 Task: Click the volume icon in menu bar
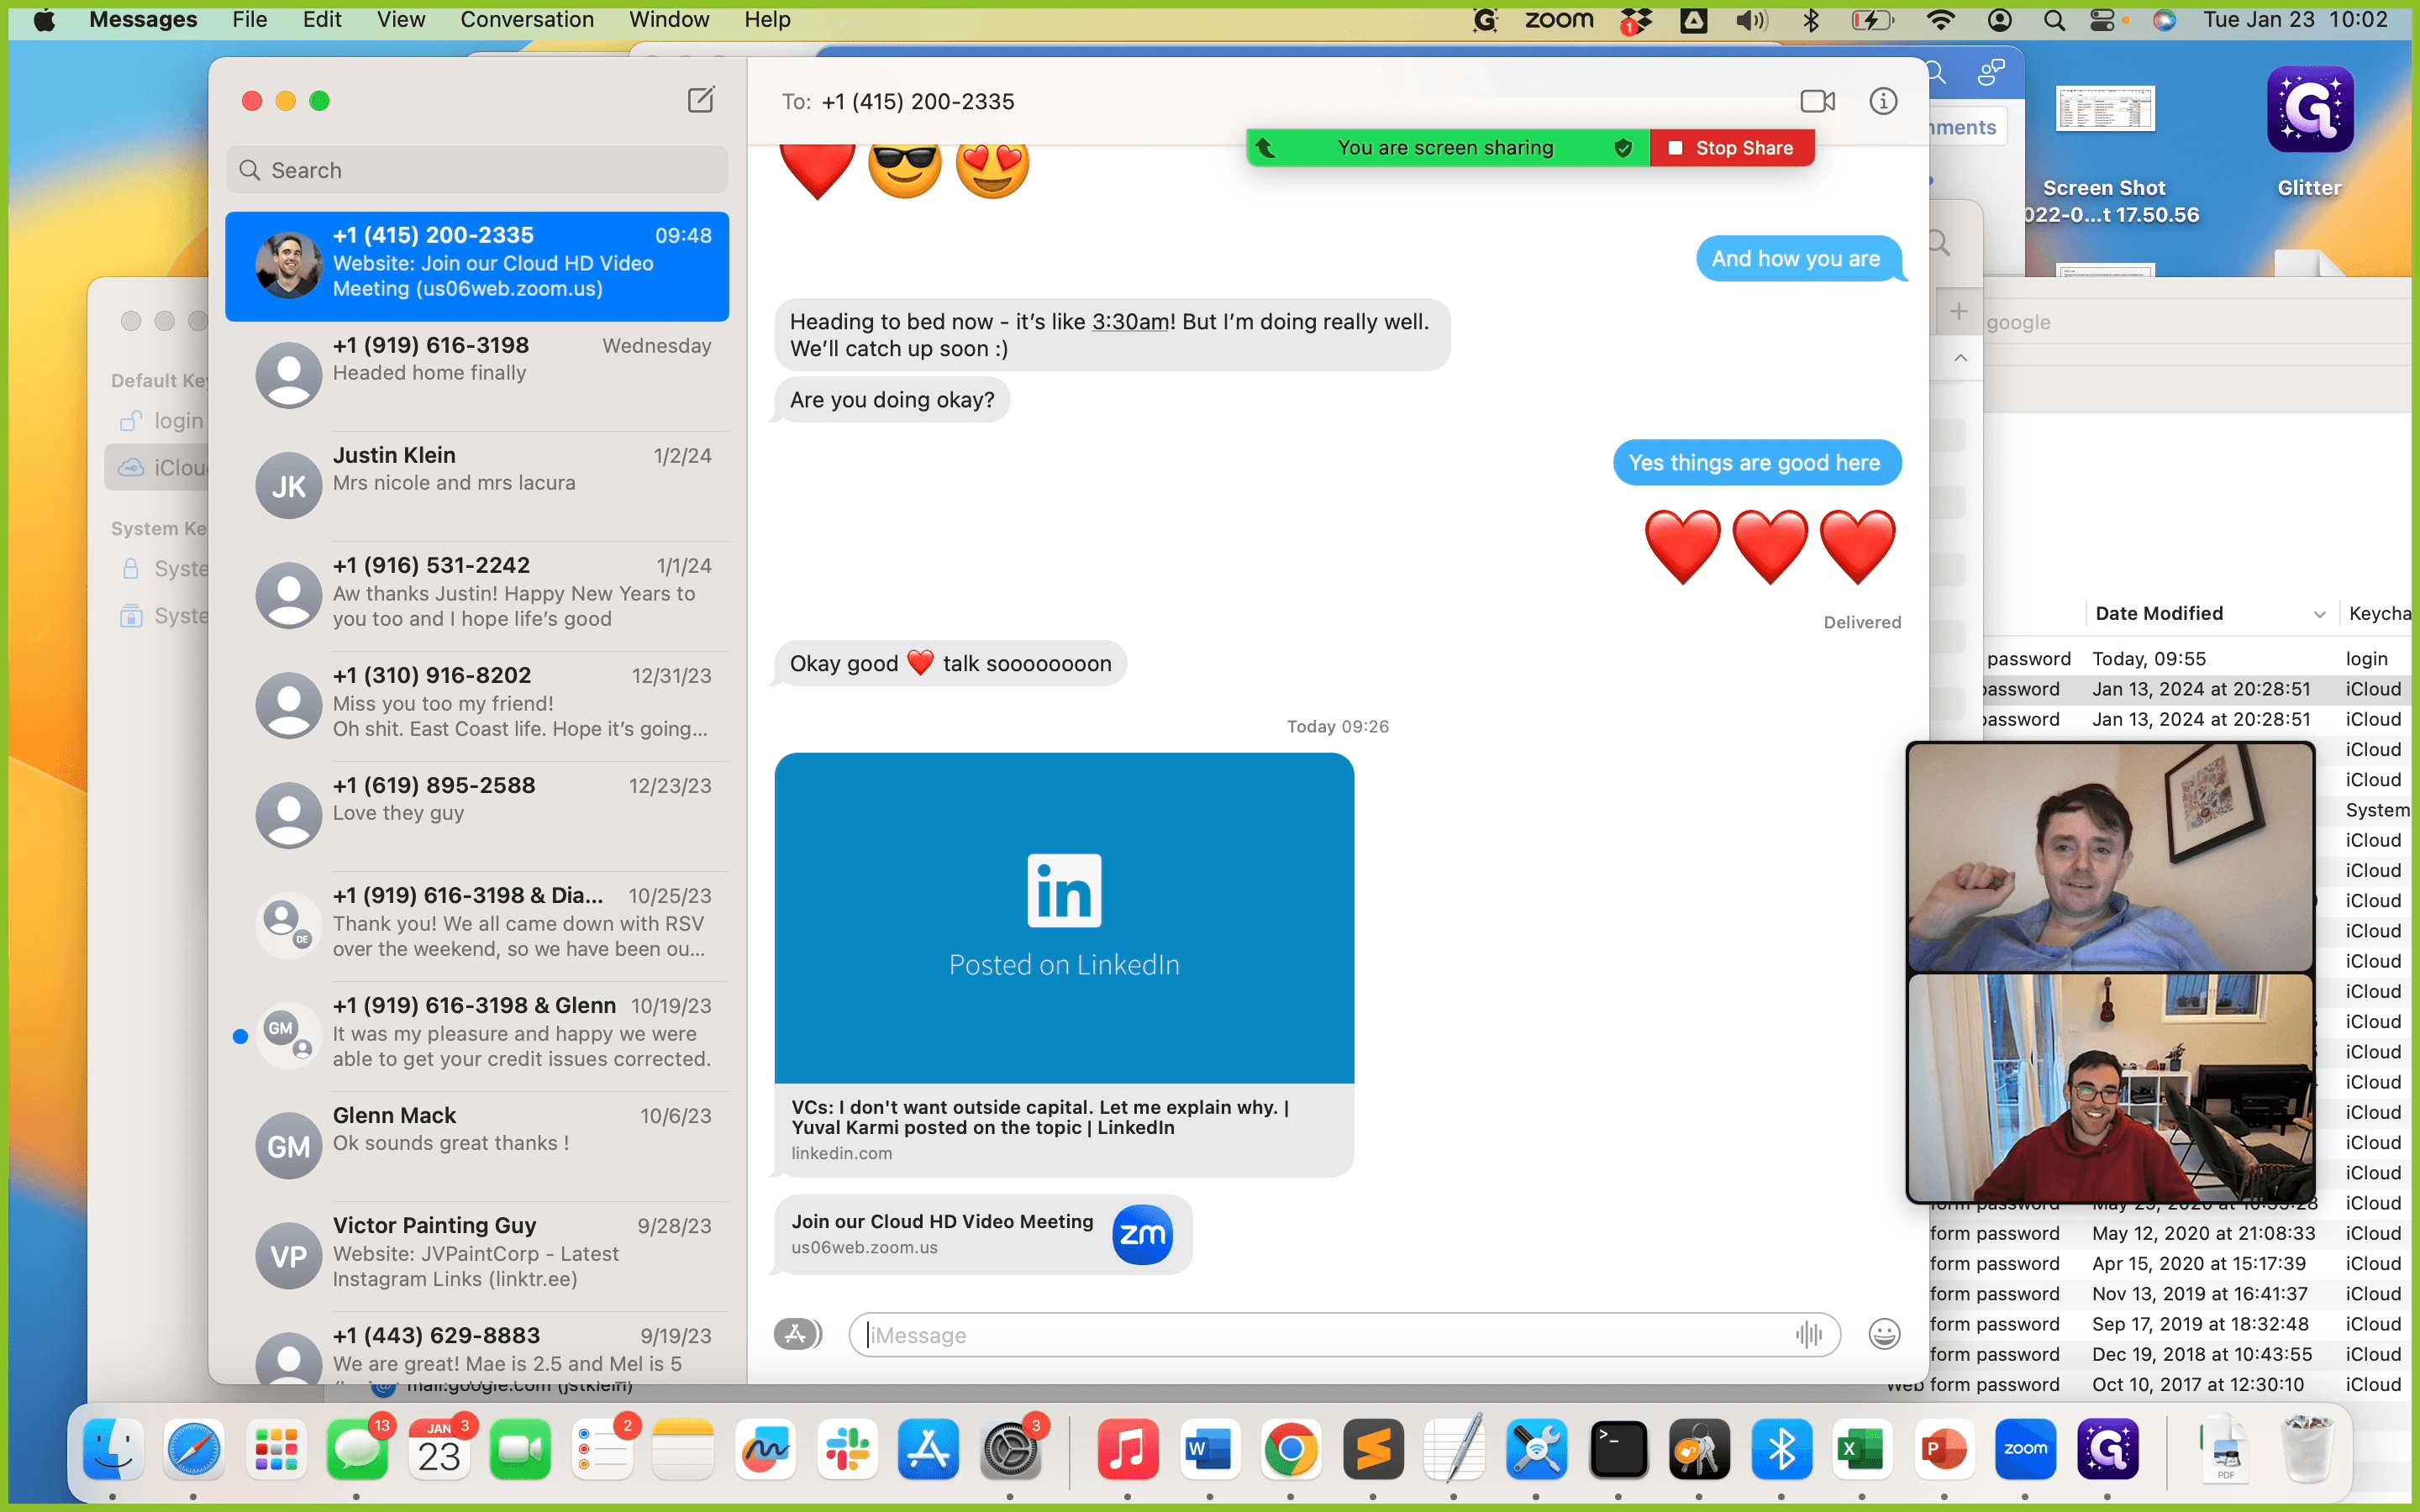(x=1752, y=20)
